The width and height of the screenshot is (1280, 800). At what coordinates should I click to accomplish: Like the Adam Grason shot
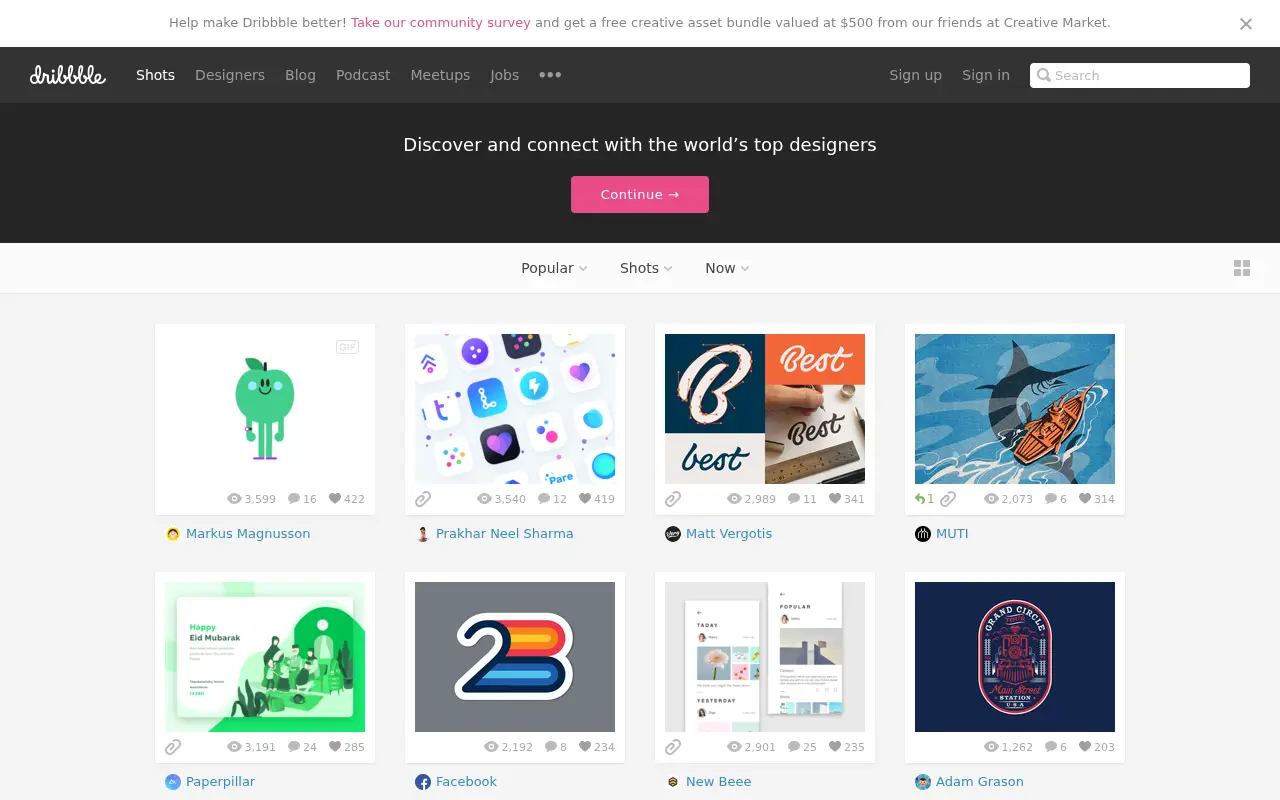1085,747
